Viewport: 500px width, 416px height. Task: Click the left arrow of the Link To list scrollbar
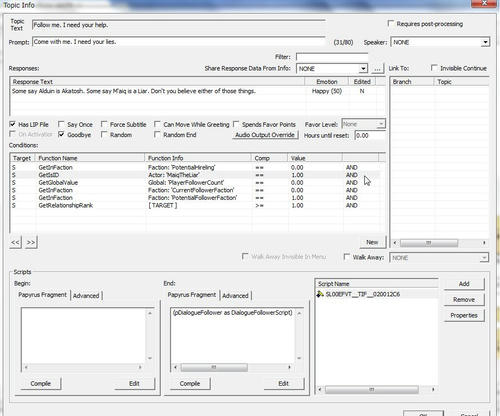(x=395, y=243)
